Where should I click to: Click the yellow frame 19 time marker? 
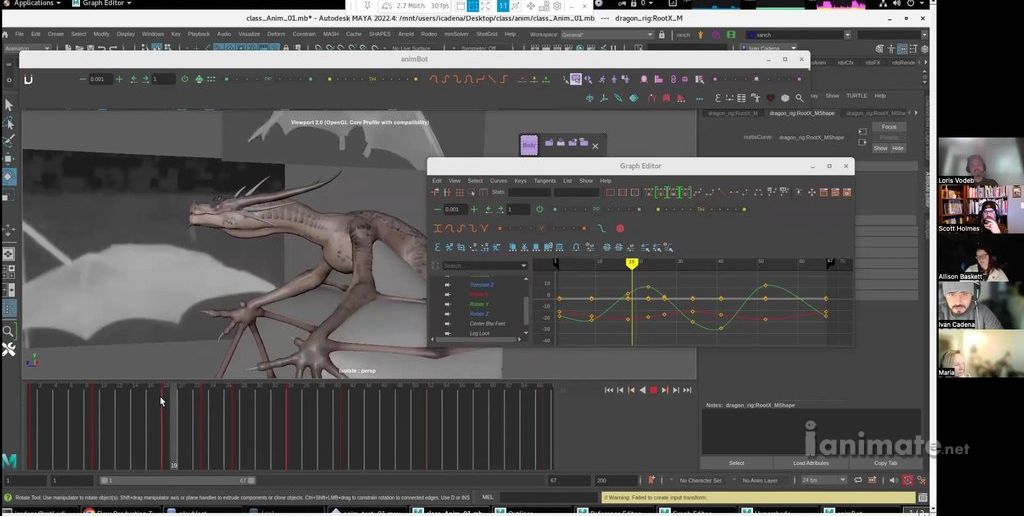coord(632,263)
